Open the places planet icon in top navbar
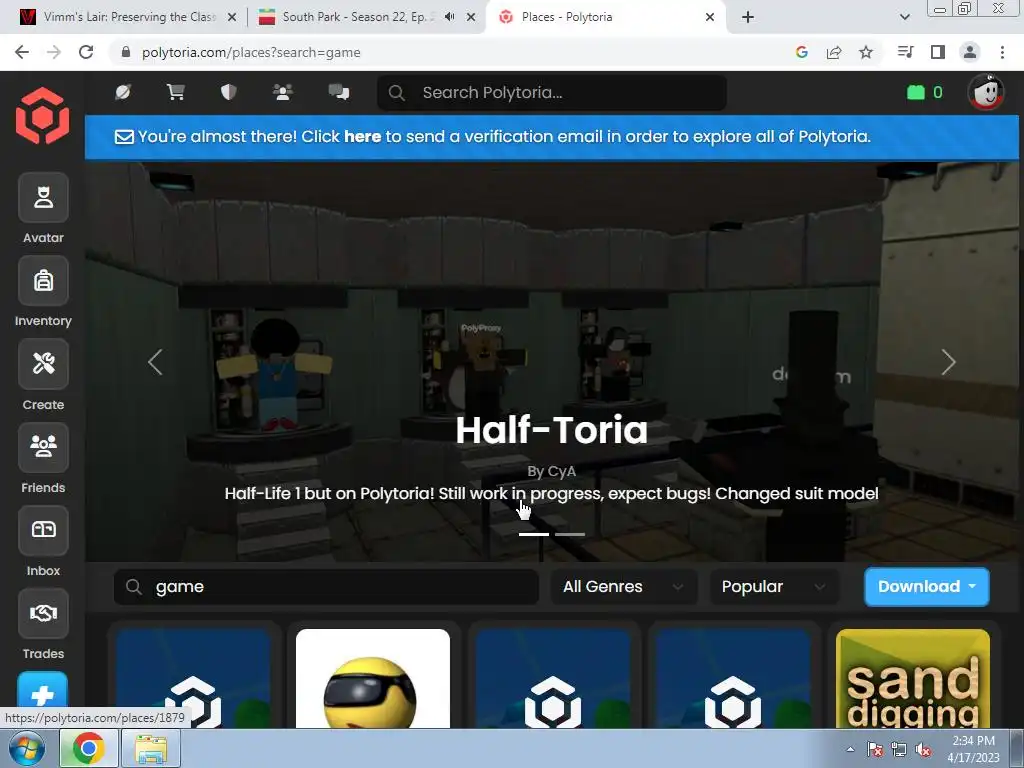This screenshot has height=768, width=1024. click(x=123, y=92)
